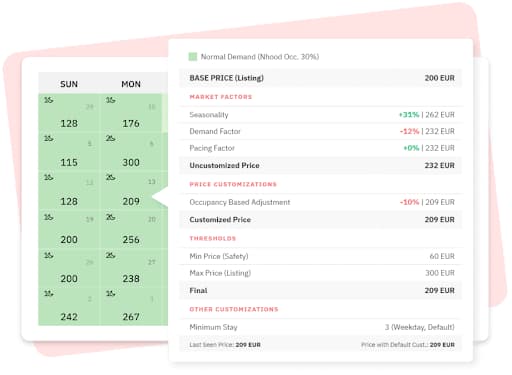Click the min-stay icon in the 267 price cell

[x=111, y=294]
